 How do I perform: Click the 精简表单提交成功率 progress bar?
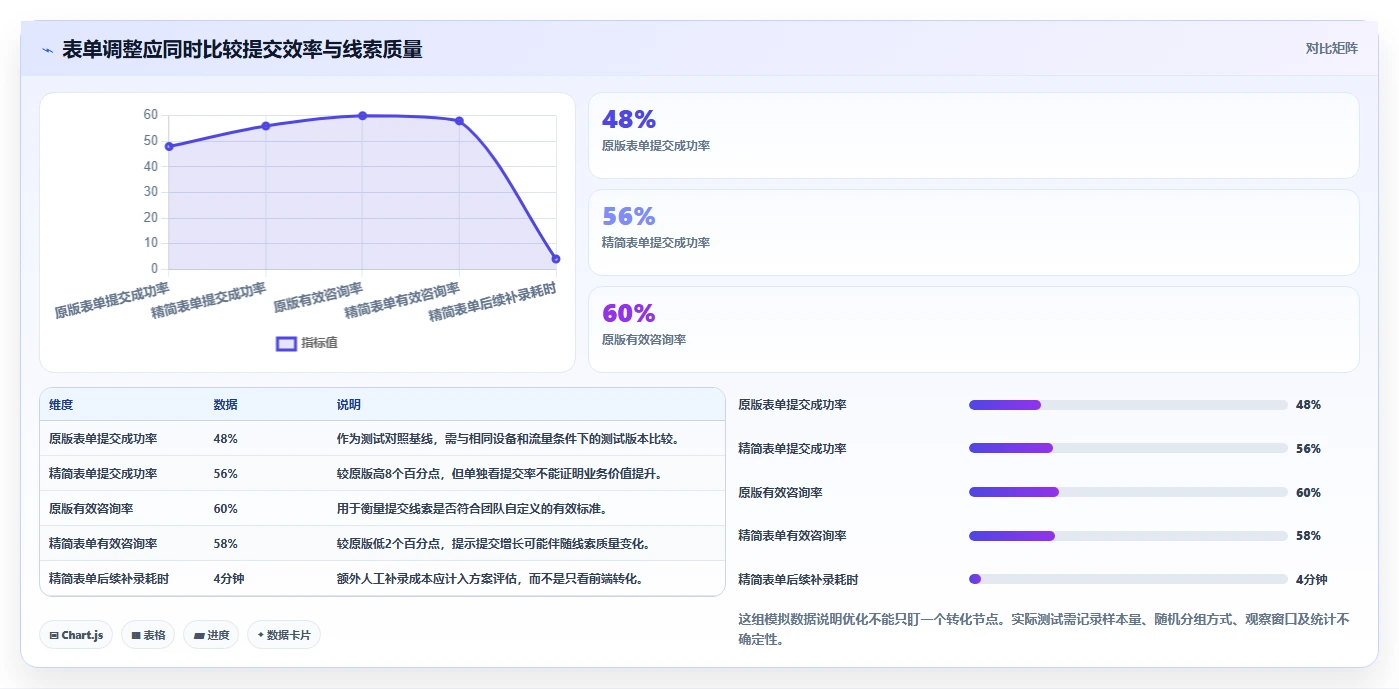point(1128,449)
